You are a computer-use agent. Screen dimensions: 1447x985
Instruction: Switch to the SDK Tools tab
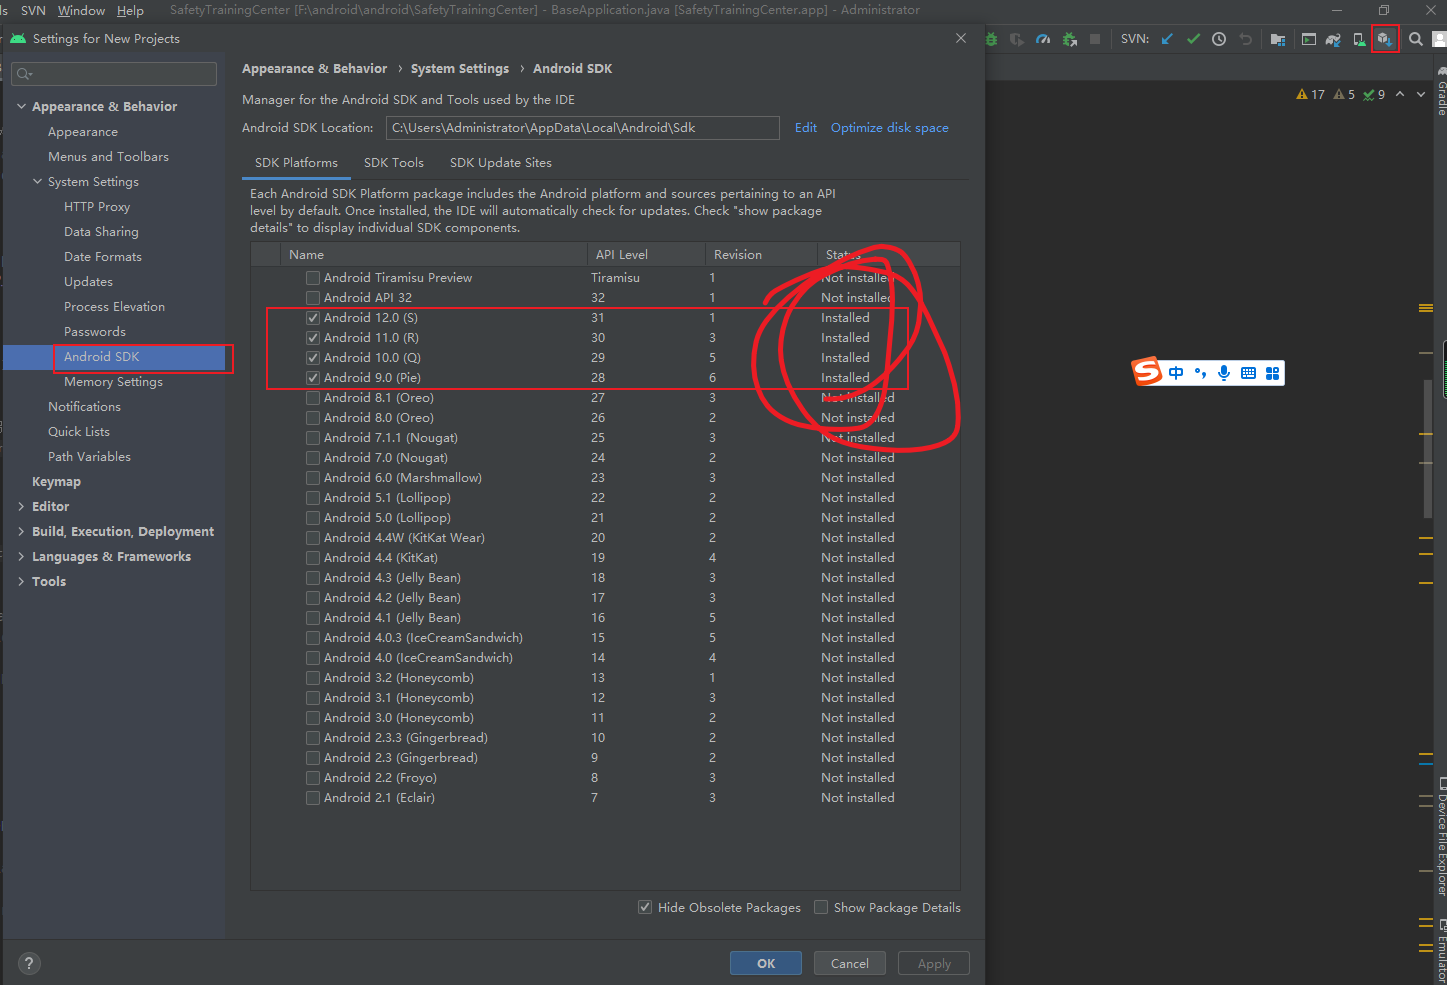coord(393,162)
